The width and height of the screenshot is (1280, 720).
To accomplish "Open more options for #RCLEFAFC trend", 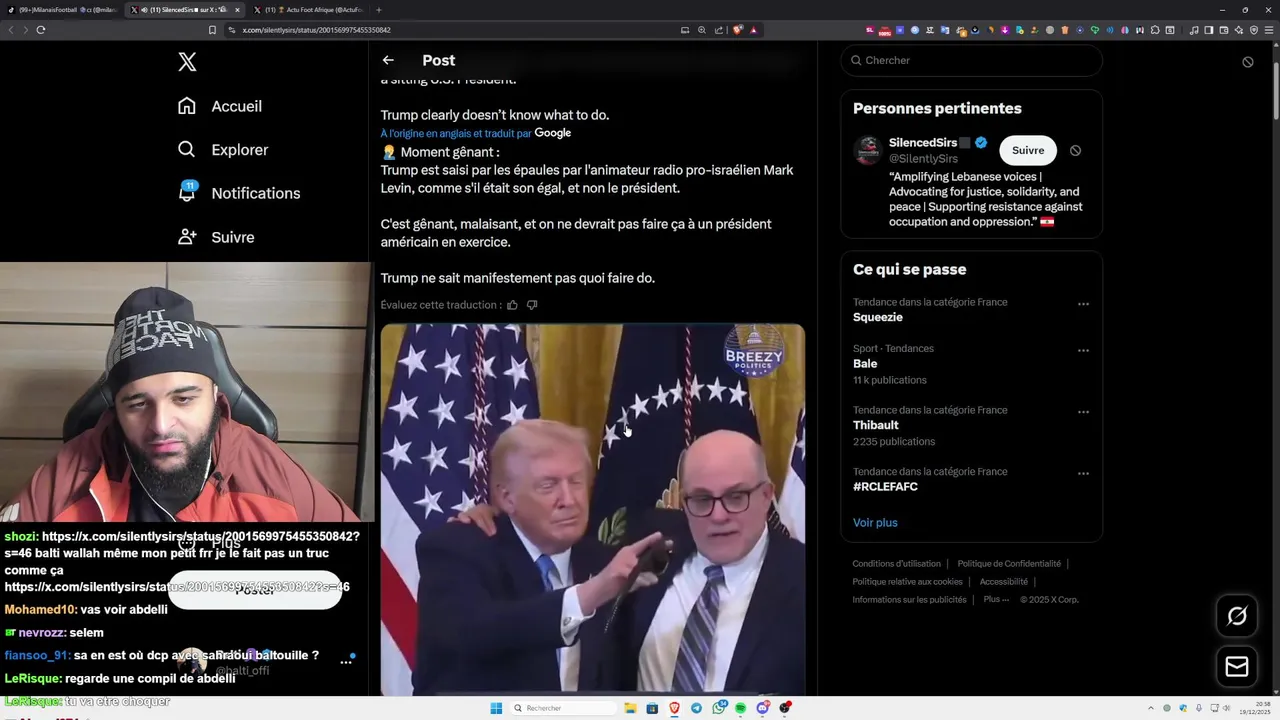I will 1083,474.
